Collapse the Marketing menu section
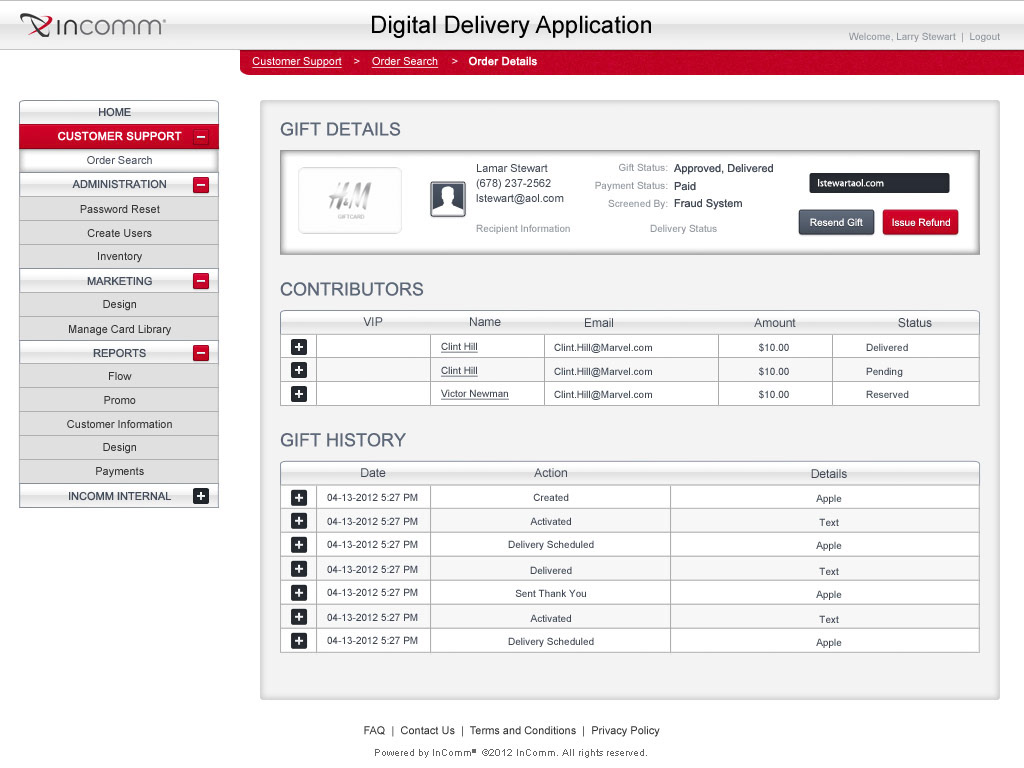1024x768 pixels. coord(201,281)
